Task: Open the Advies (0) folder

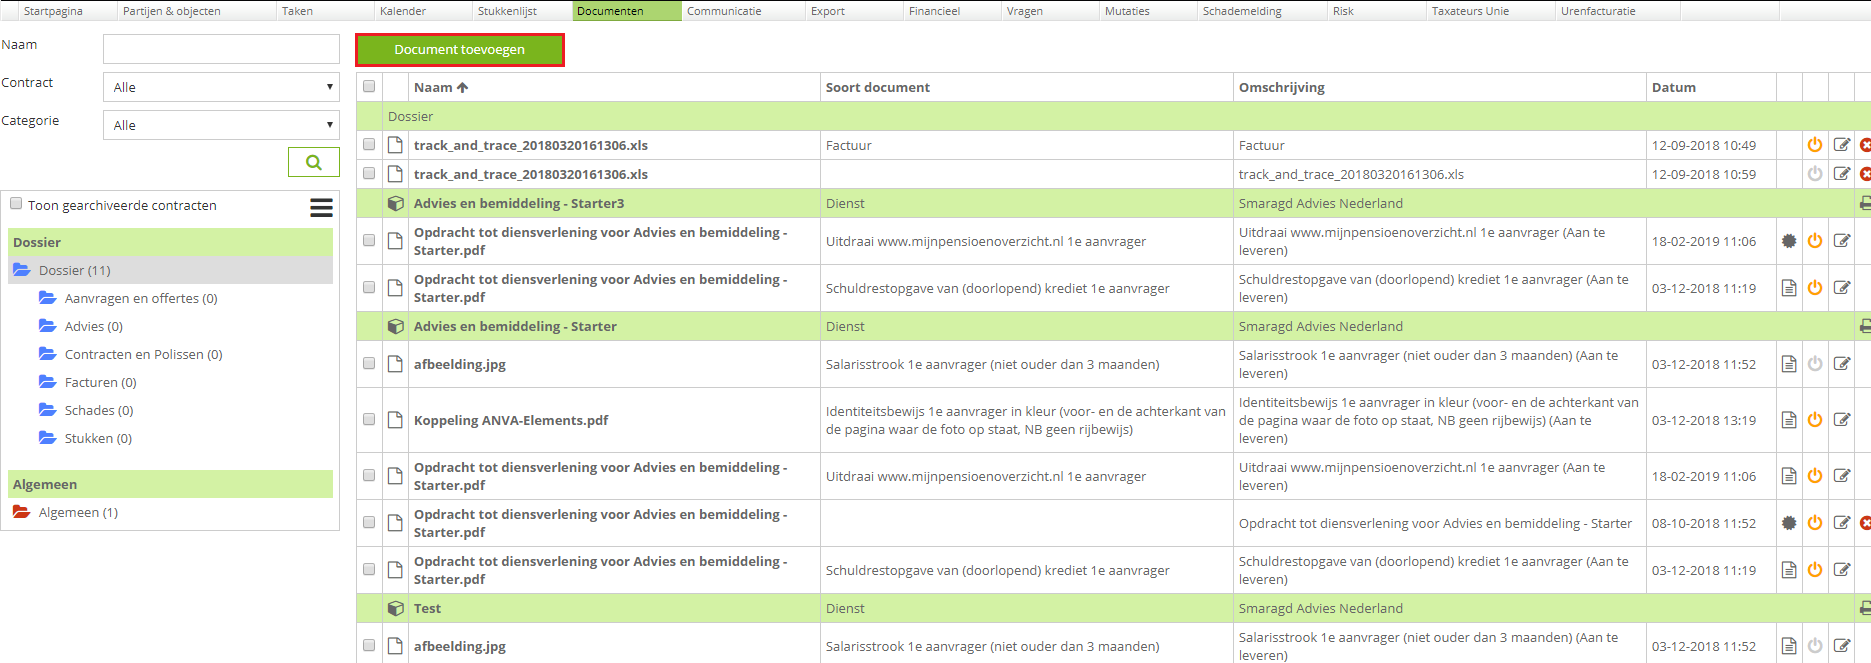Action: pos(93,326)
